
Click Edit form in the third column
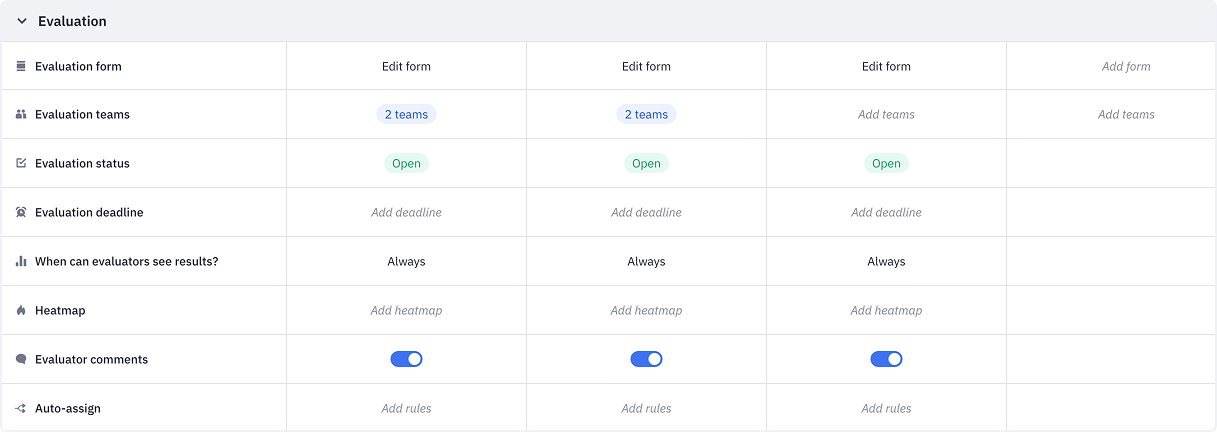(886, 66)
